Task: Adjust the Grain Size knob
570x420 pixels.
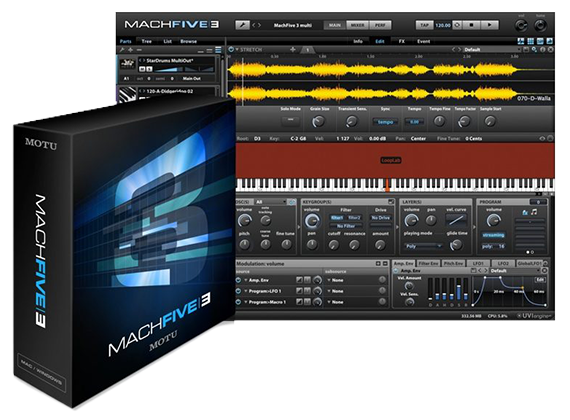Action: click(x=319, y=121)
